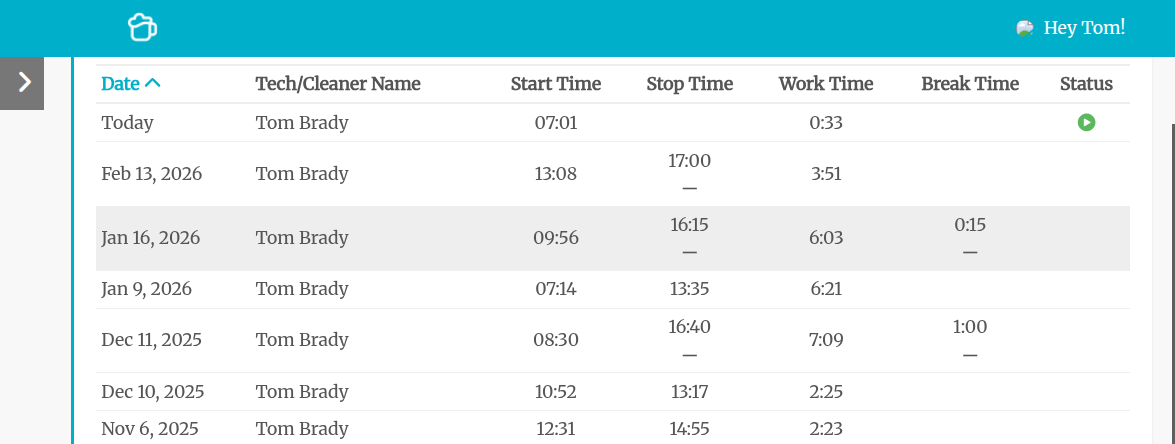Image resolution: width=1175 pixels, height=444 pixels.
Task: Select the Nov 6, 2025 entry
Action: tap(149, 429)
